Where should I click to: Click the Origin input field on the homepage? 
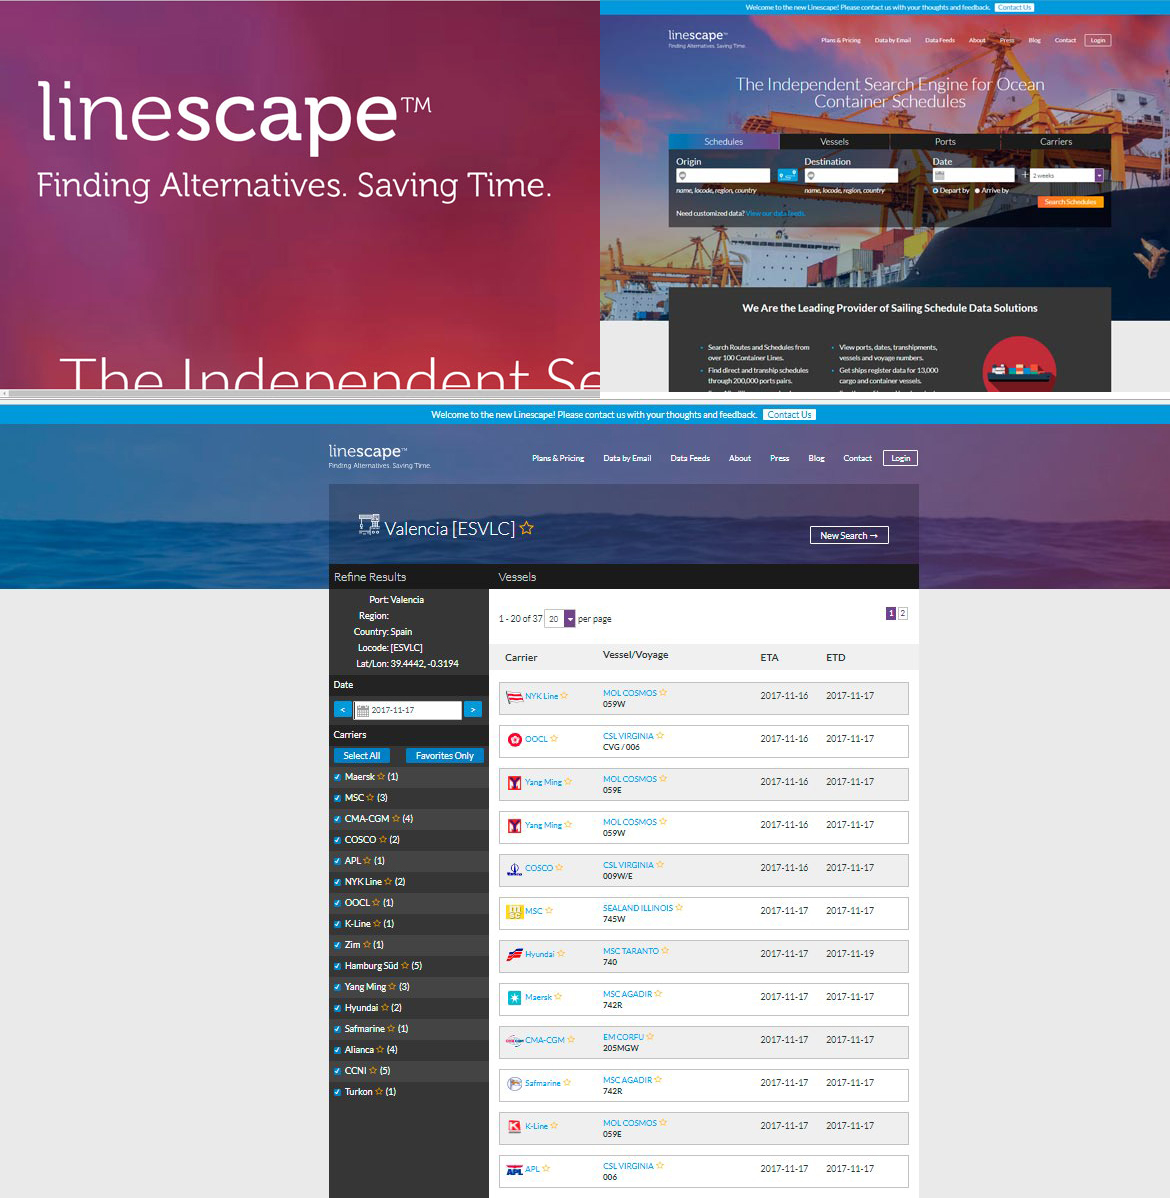point(722,176)
